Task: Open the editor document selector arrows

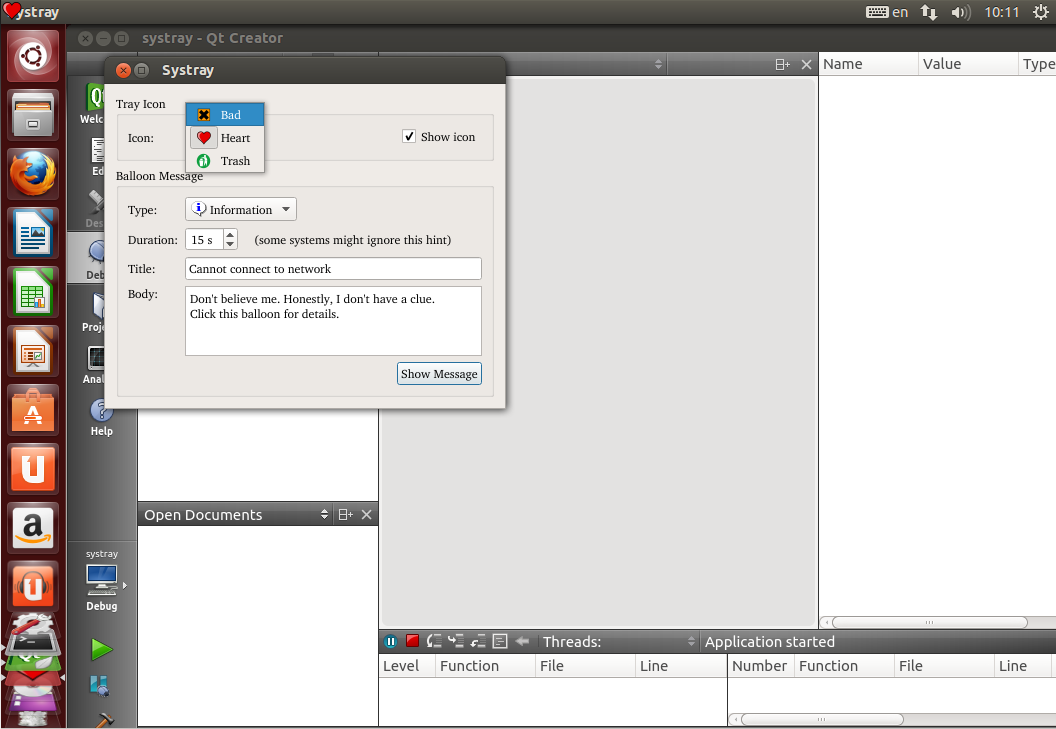Action: click(x=659, y=65)
